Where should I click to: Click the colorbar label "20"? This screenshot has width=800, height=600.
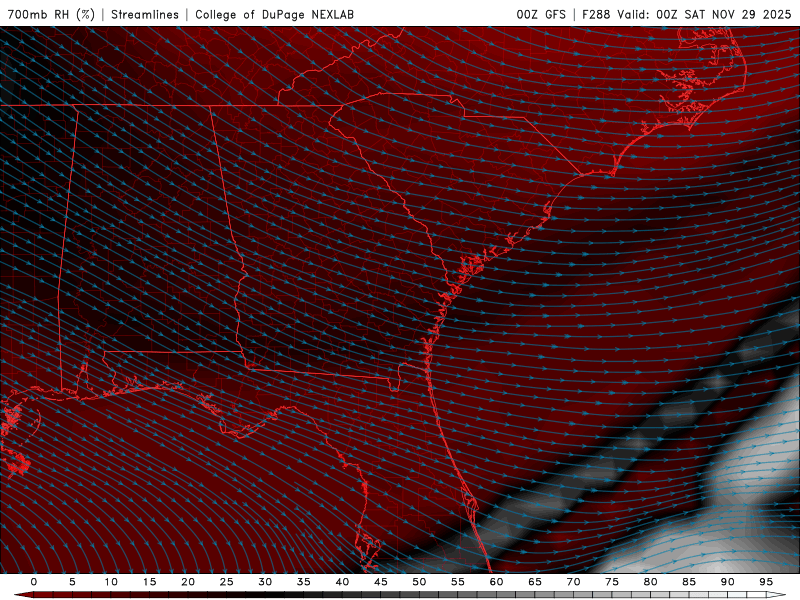click(188, 582)
